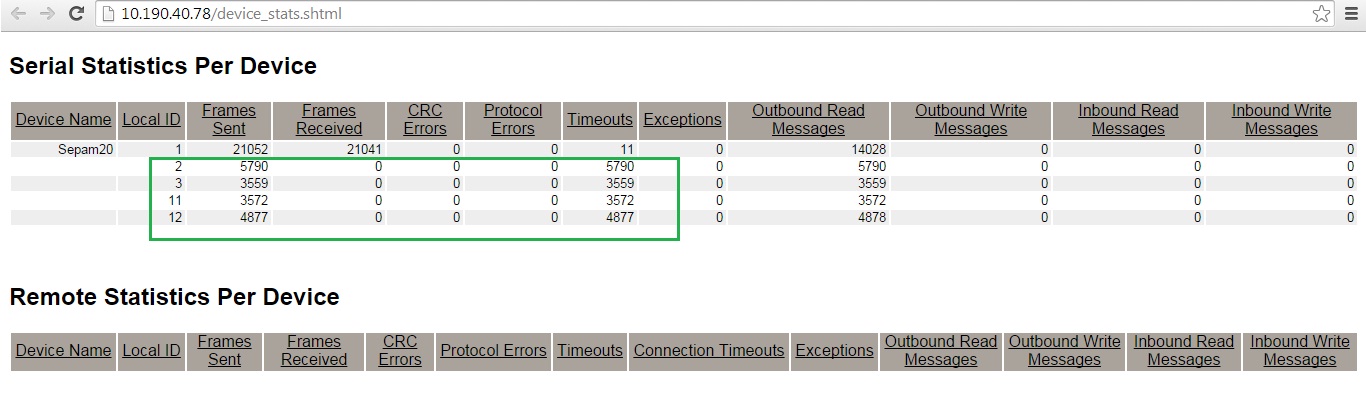The image size is (1366, 395).
Task: Sort remote table by Exceptions
Action: tap(834, 351)
